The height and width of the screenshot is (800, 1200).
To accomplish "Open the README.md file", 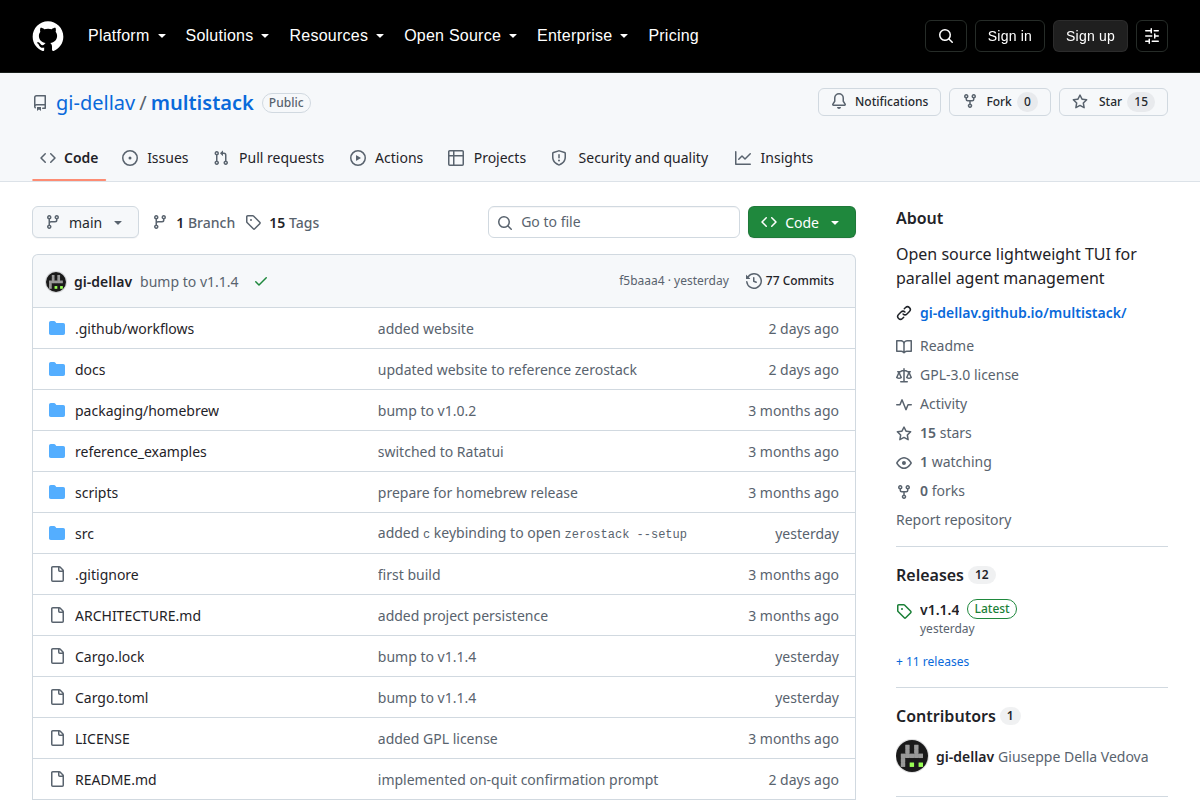I will (x=116, y=780).
